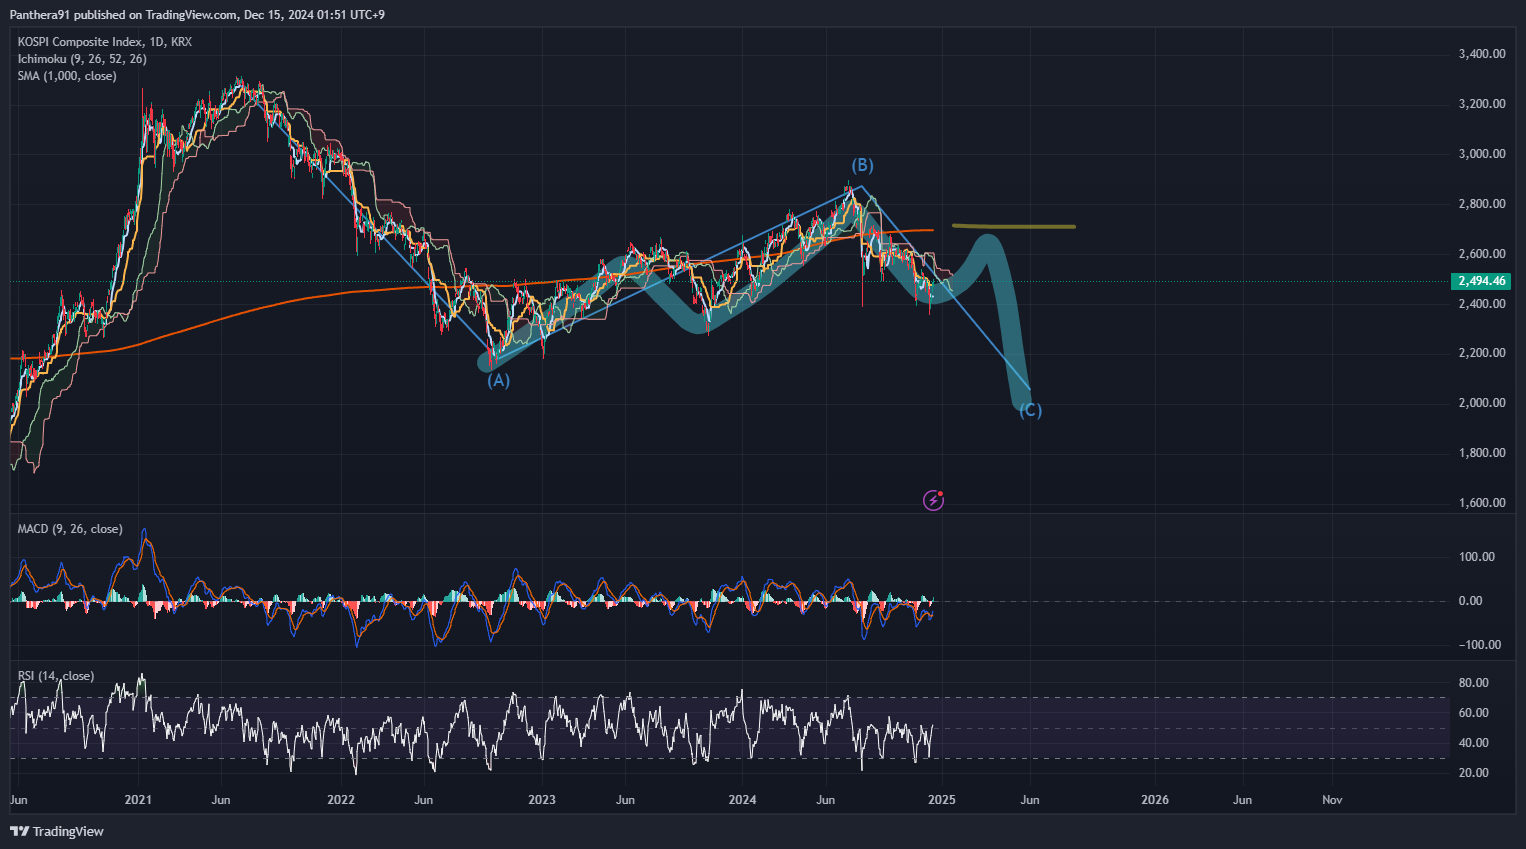
Task: Click the 1,600.00 price axis label
Action: click(x=1482, y=503)
